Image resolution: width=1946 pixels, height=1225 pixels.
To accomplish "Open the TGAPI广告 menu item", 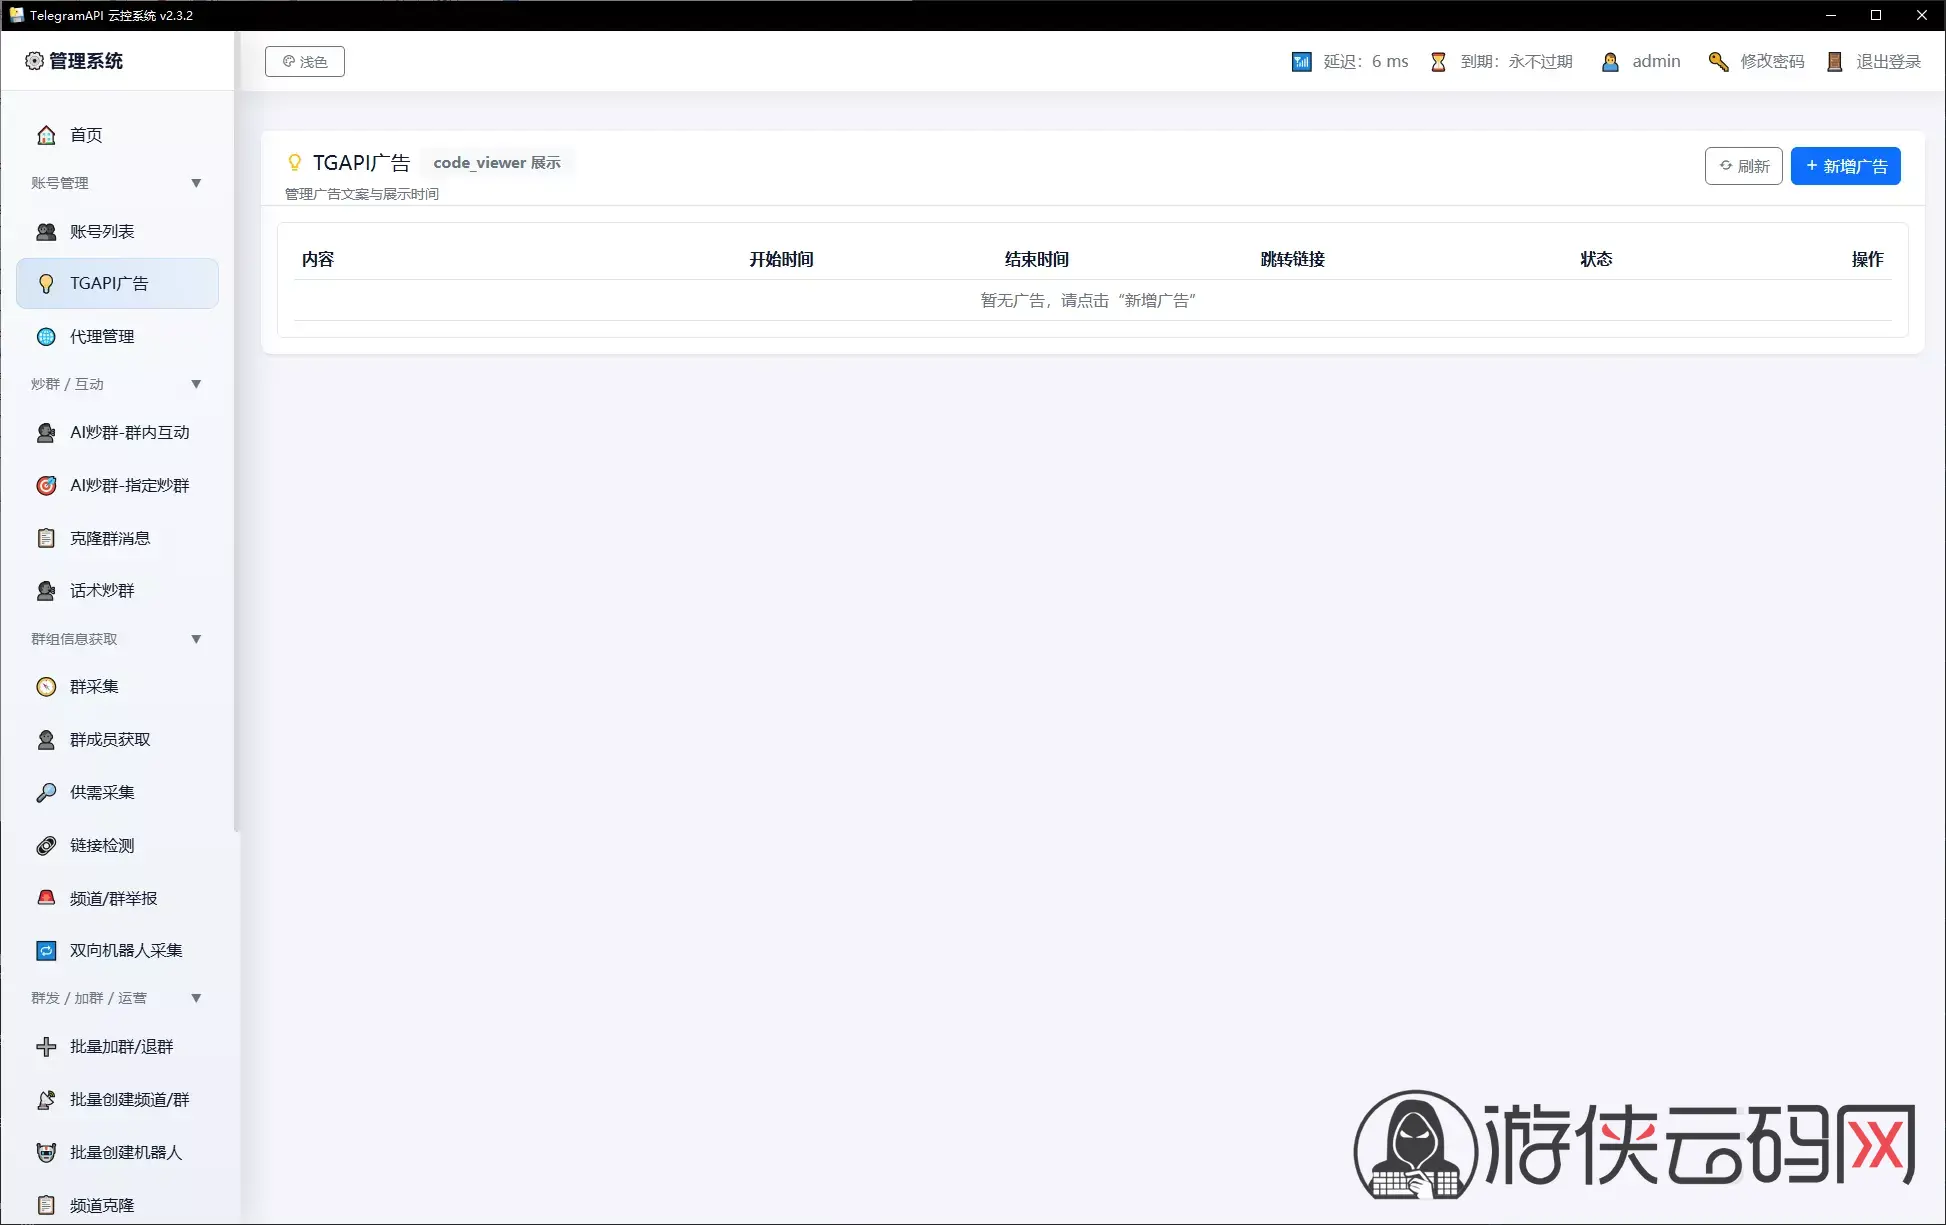I will (x=118, y=284).
